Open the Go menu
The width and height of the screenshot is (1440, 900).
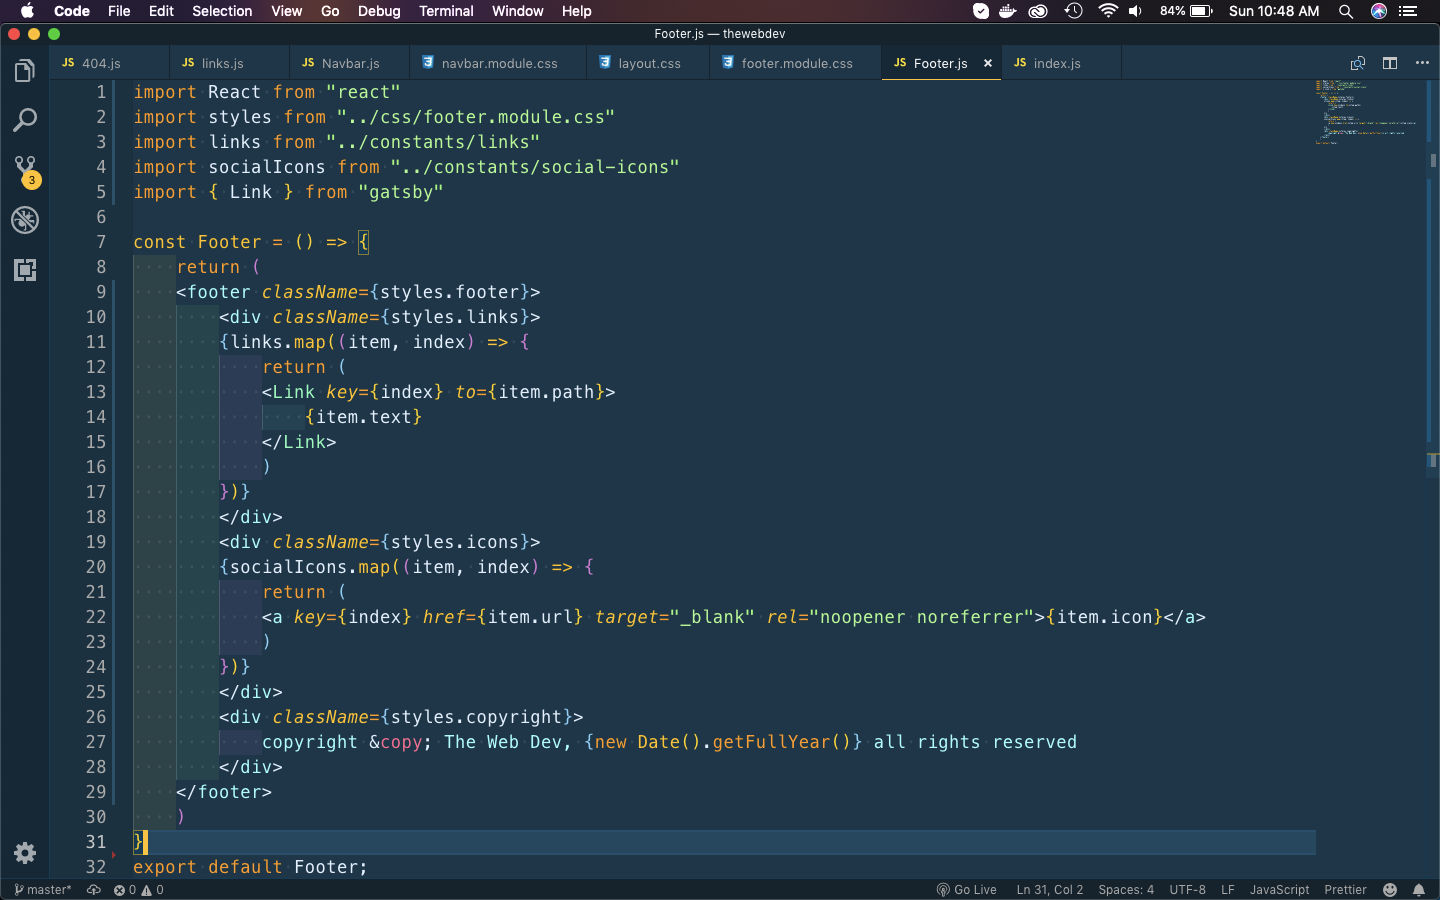click(330, 11)
